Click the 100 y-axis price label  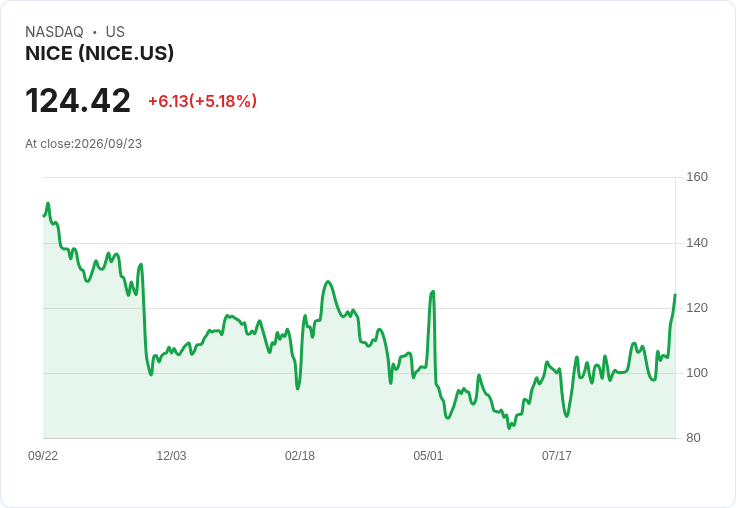697,373
